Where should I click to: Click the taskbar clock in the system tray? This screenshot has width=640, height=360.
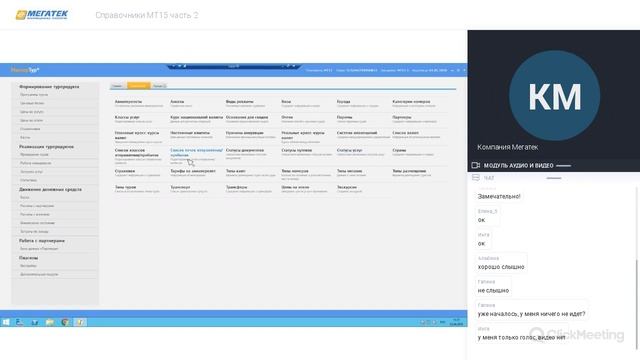coord(456,322)
